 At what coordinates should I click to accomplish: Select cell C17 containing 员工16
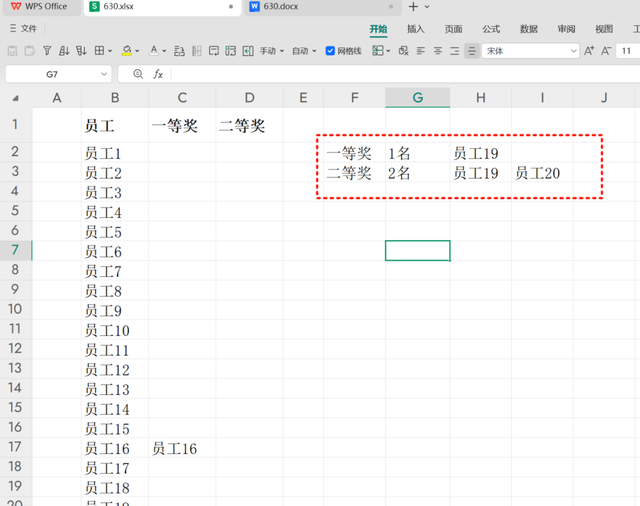pyautogui.click(x=182, y=448)
